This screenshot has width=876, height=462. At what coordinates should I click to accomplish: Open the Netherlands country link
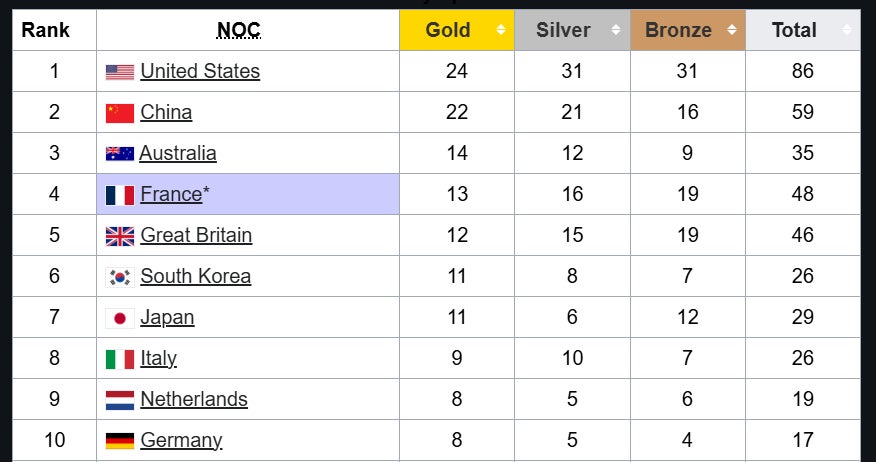194,399
